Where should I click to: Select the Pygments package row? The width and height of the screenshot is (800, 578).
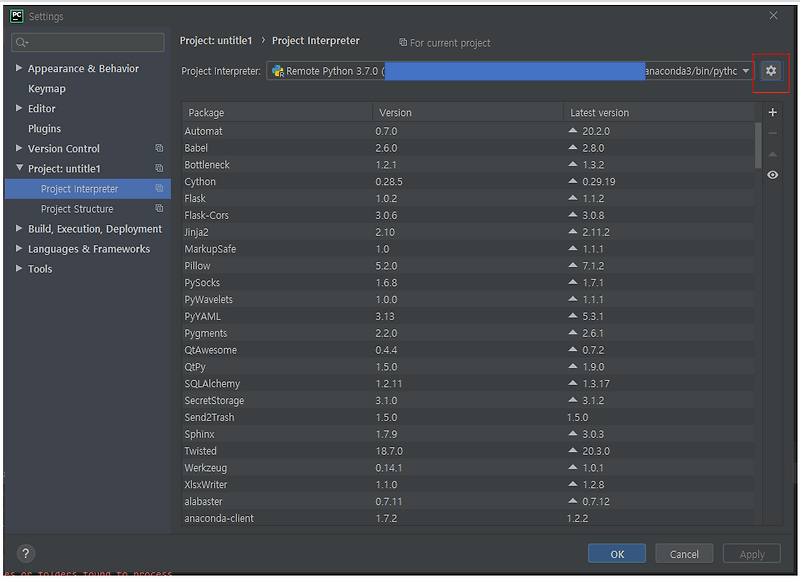pyautogui.click(x=468, y=333)
